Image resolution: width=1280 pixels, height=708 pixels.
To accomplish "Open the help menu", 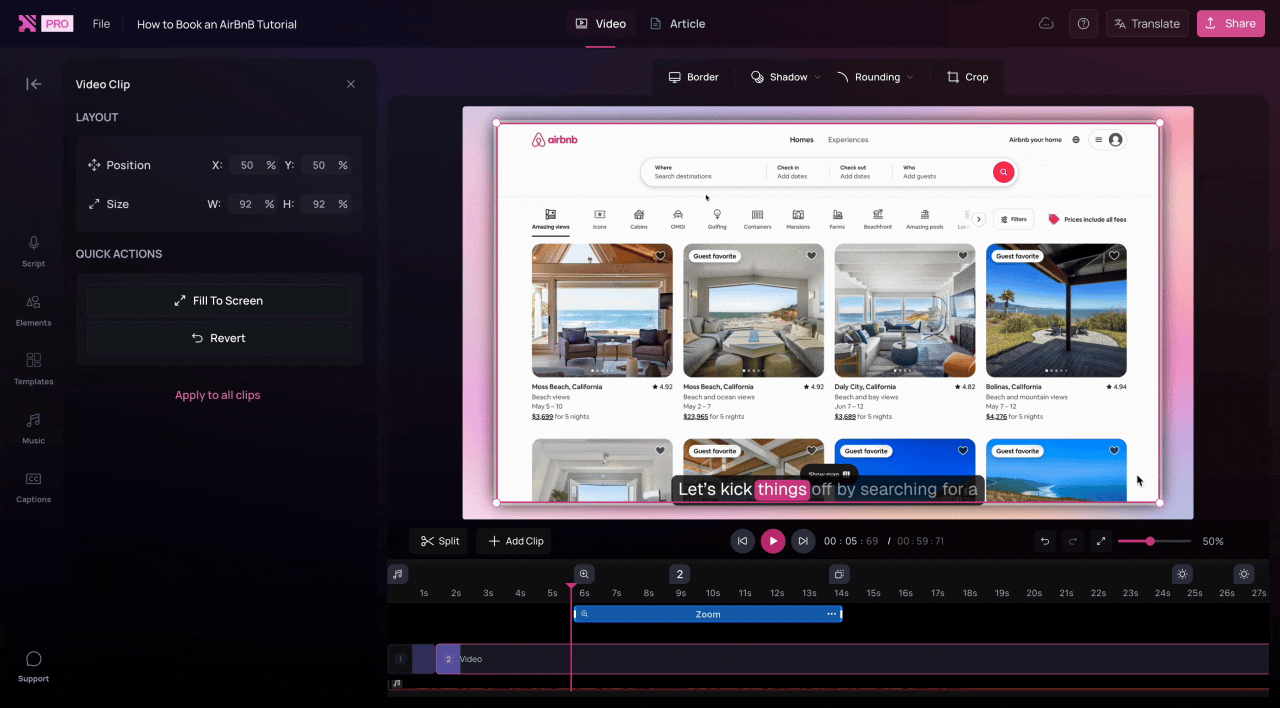I will click(x=1083, y=22).
